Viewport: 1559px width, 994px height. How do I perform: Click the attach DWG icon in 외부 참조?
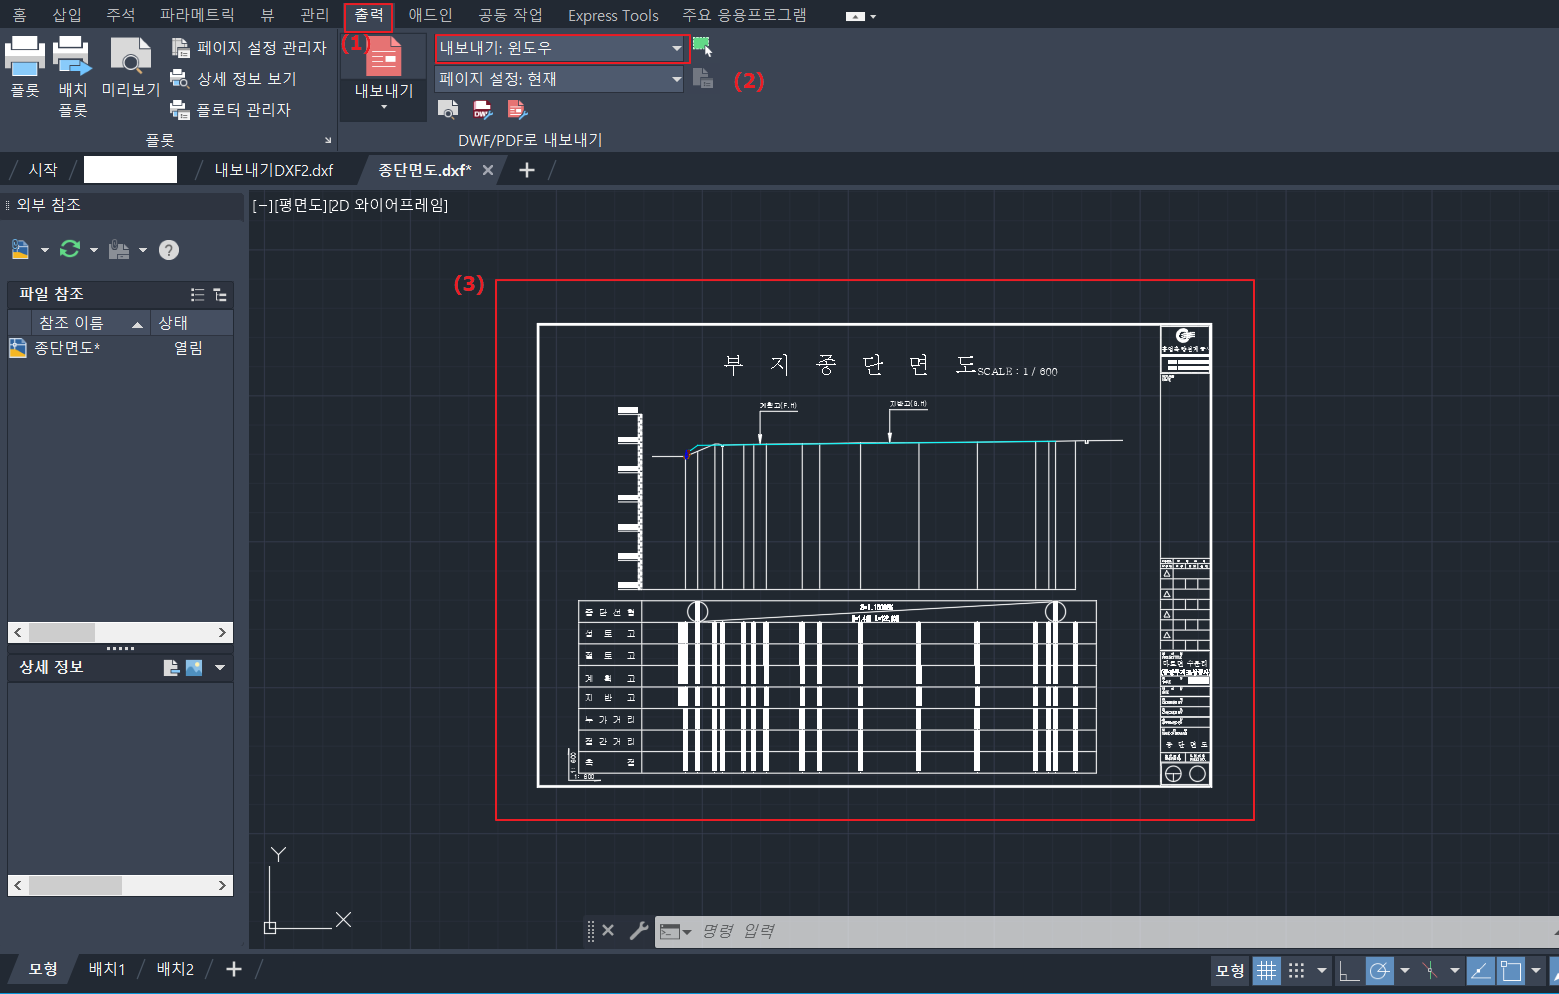tap(20, 249)
